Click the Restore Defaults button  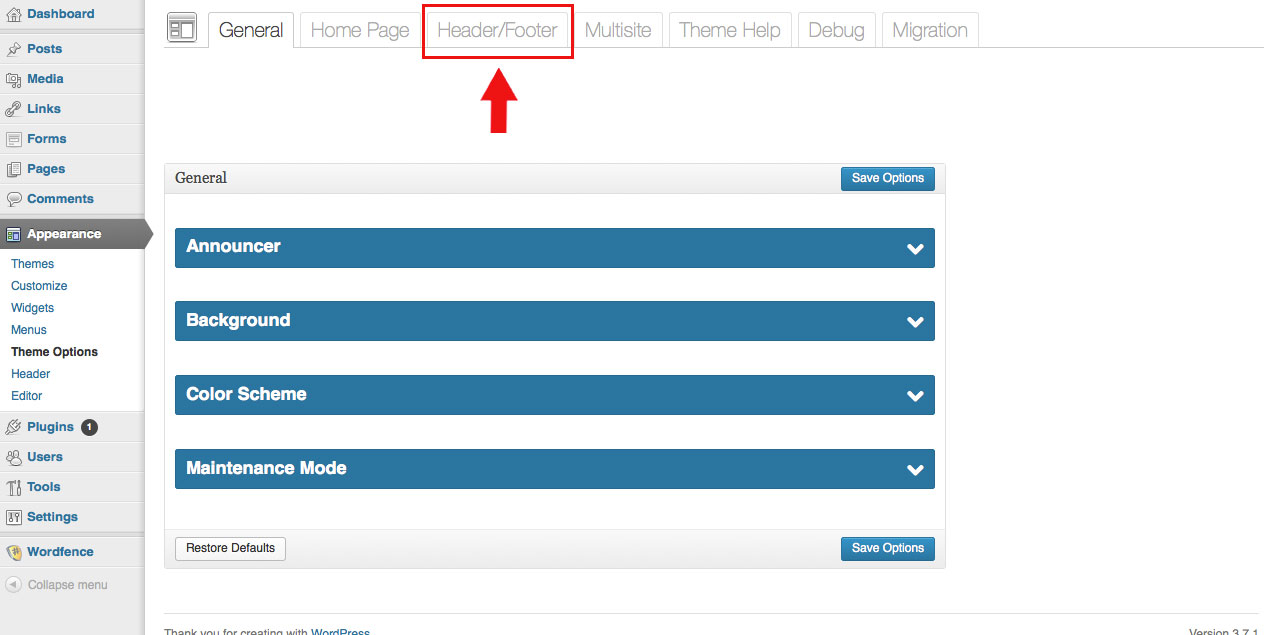point(230,548)
